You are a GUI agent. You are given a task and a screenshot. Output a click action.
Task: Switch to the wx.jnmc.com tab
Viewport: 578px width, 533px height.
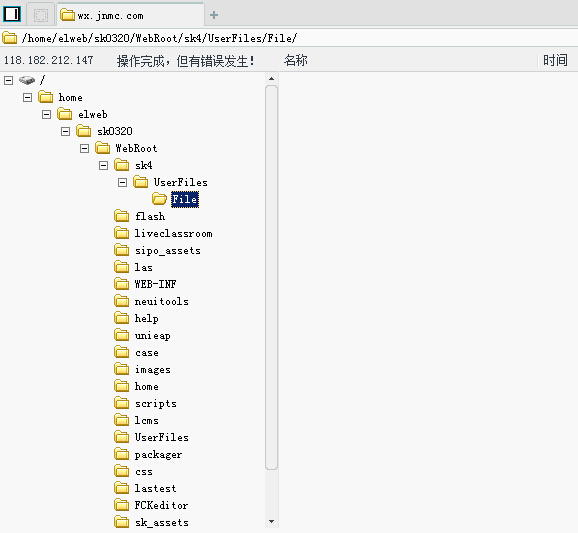(131, 15)
